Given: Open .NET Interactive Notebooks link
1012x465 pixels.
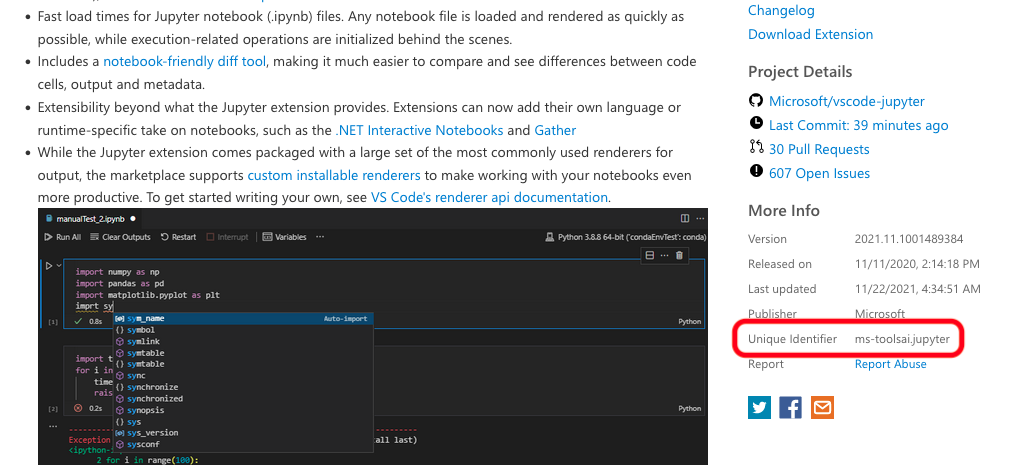Looking at the screenshot, I should 420,130.
